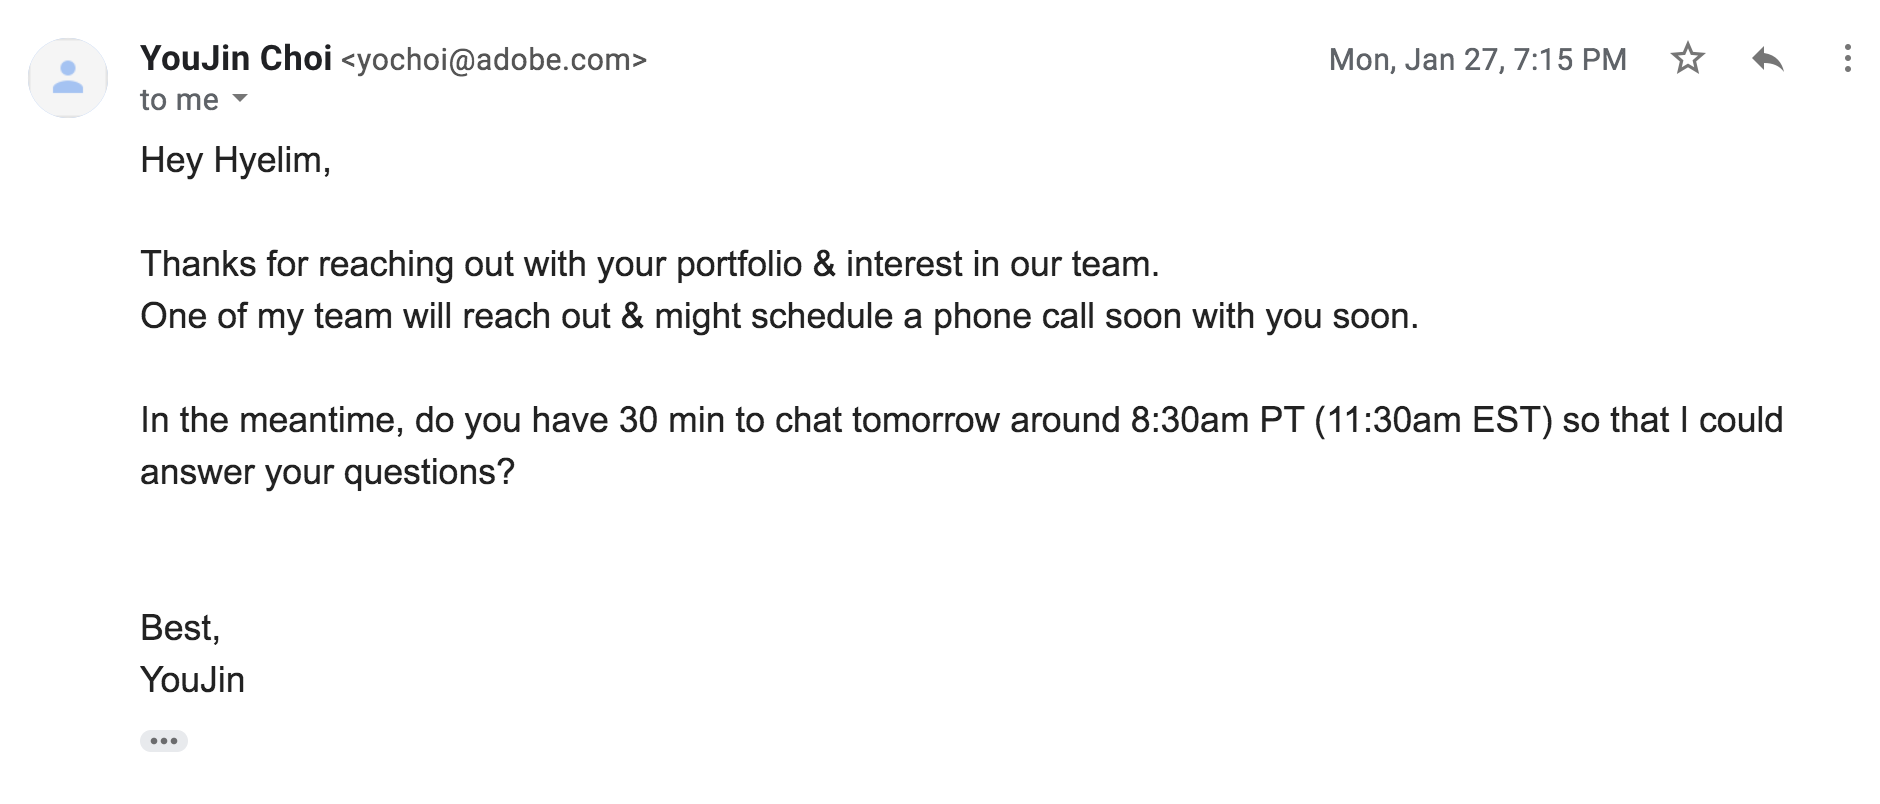Viewport: 1880px width, 804px height.
Task: Click the "Best," closing line
Action: 180,628
